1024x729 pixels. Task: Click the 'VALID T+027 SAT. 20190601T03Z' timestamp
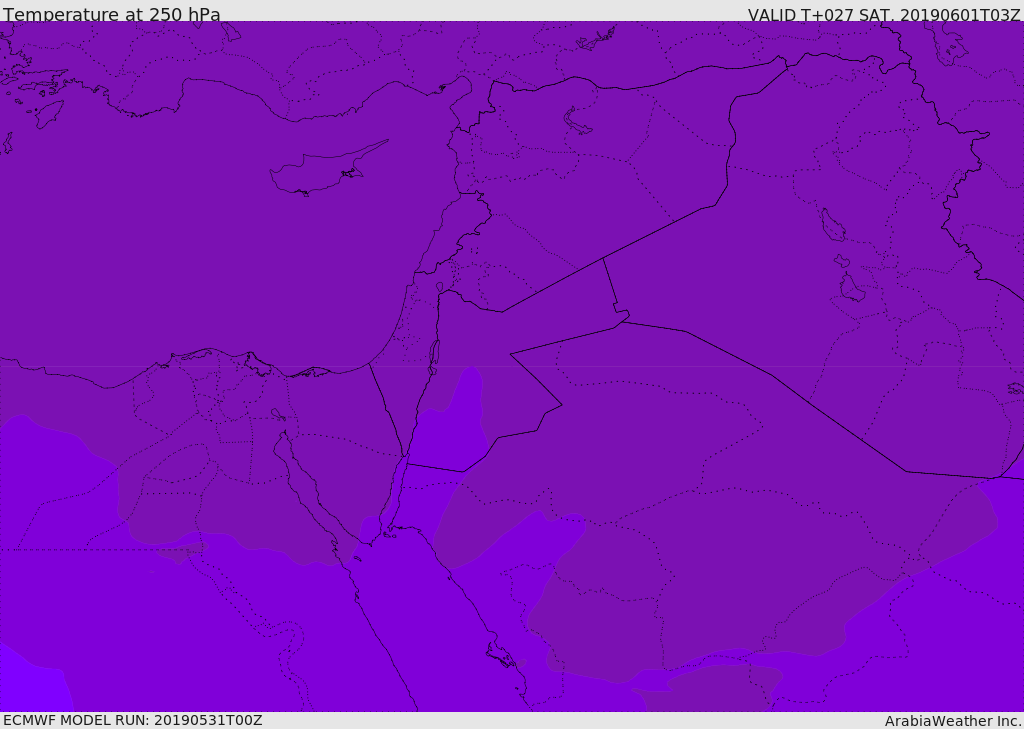(884, 15)
